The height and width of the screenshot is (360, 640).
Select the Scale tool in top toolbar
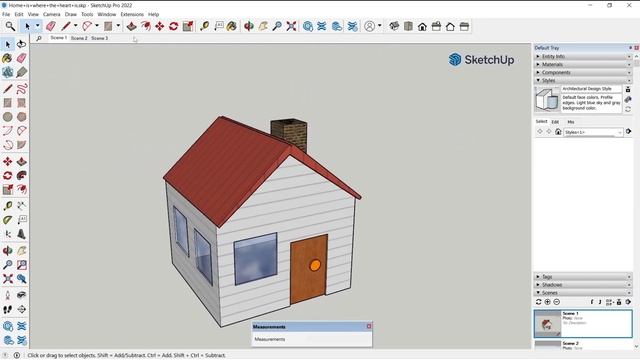(x=188, y=27)
